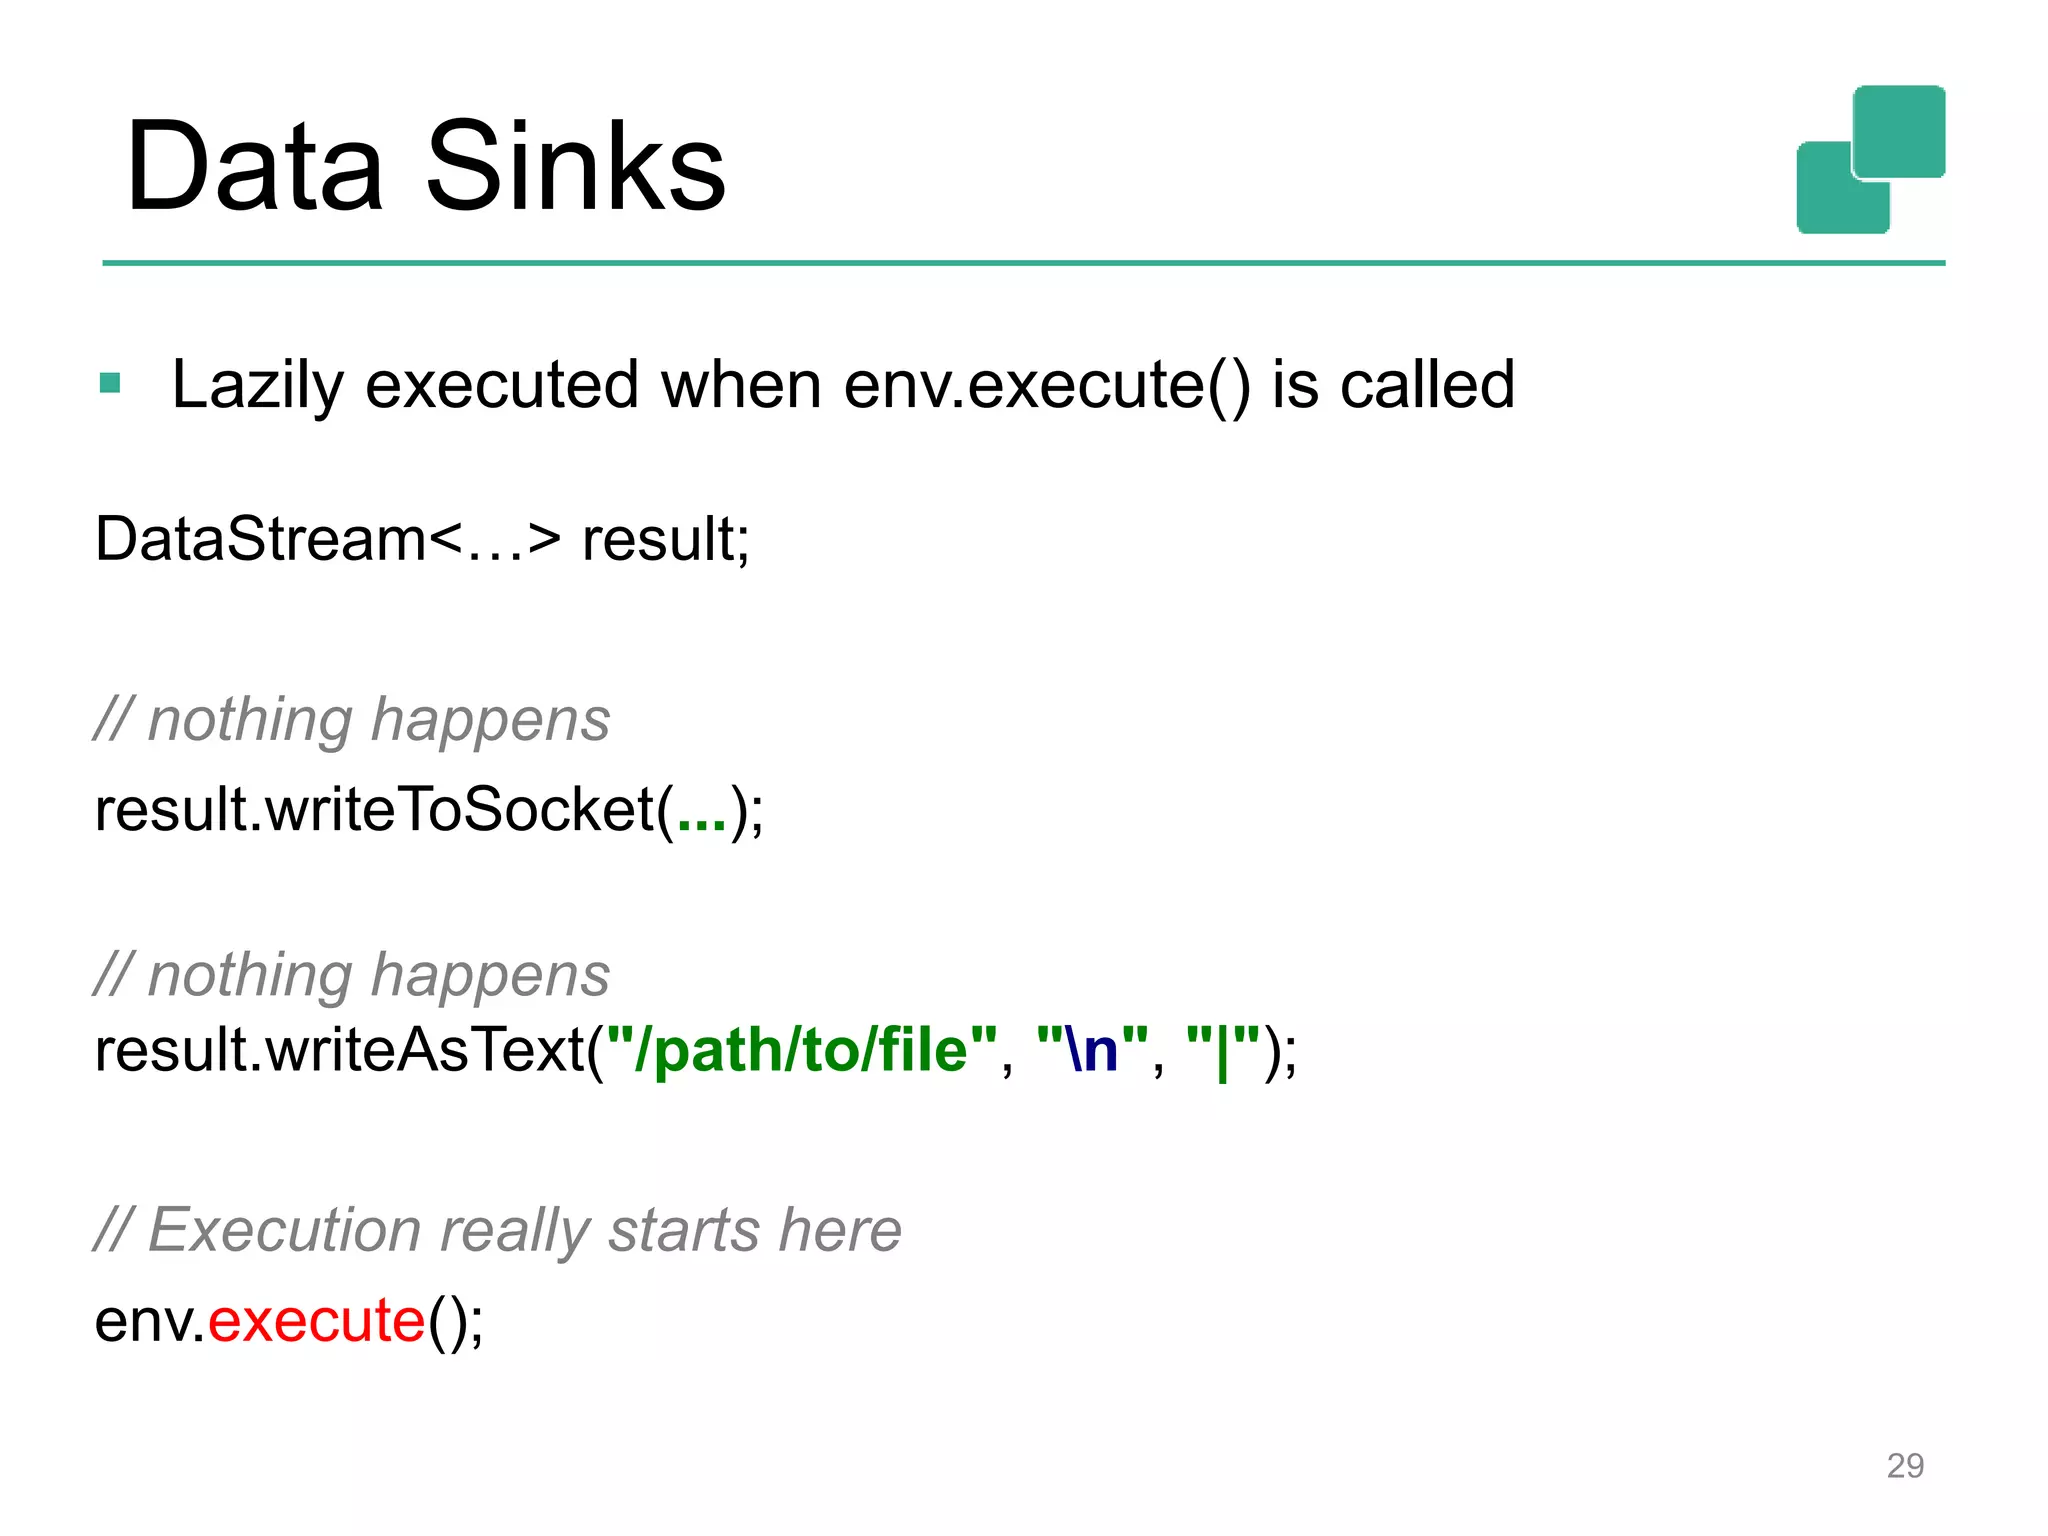The image size is (2048, 1536).
Task: Click "env.execute()" within the bullet sentence
Action: [x=1047, y=385]
